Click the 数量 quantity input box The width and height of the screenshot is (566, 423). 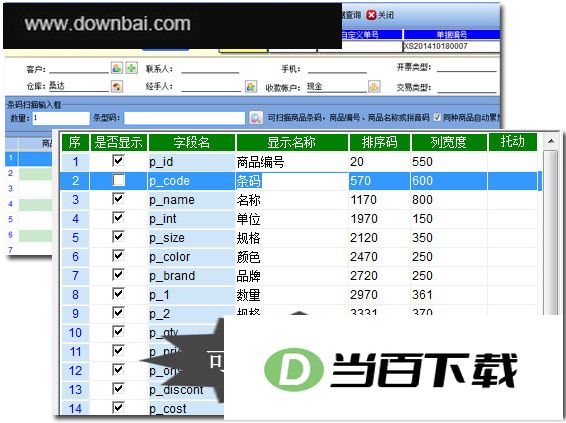pyautogui.click(x=61, y=118)
